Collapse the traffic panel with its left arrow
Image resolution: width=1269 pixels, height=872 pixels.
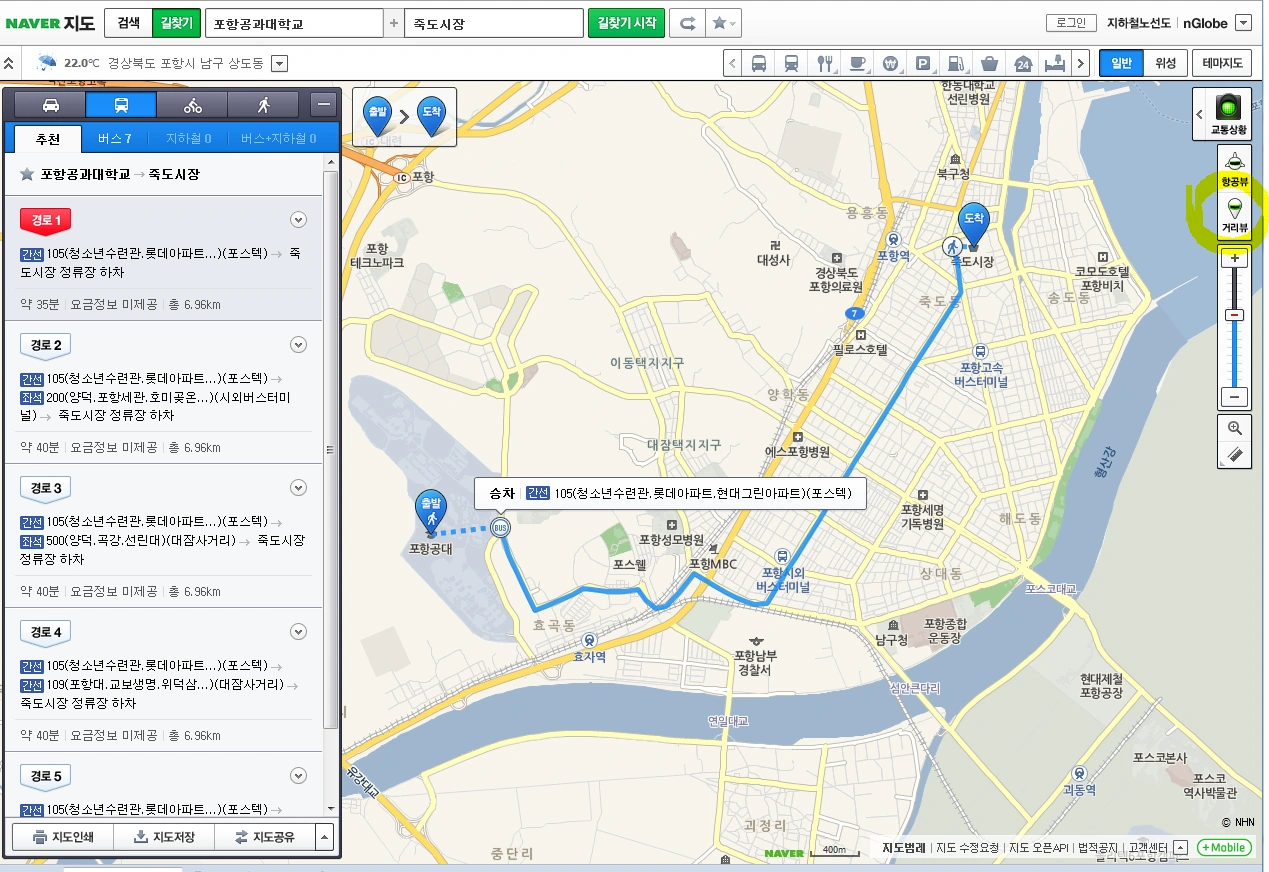point(1200,114)
